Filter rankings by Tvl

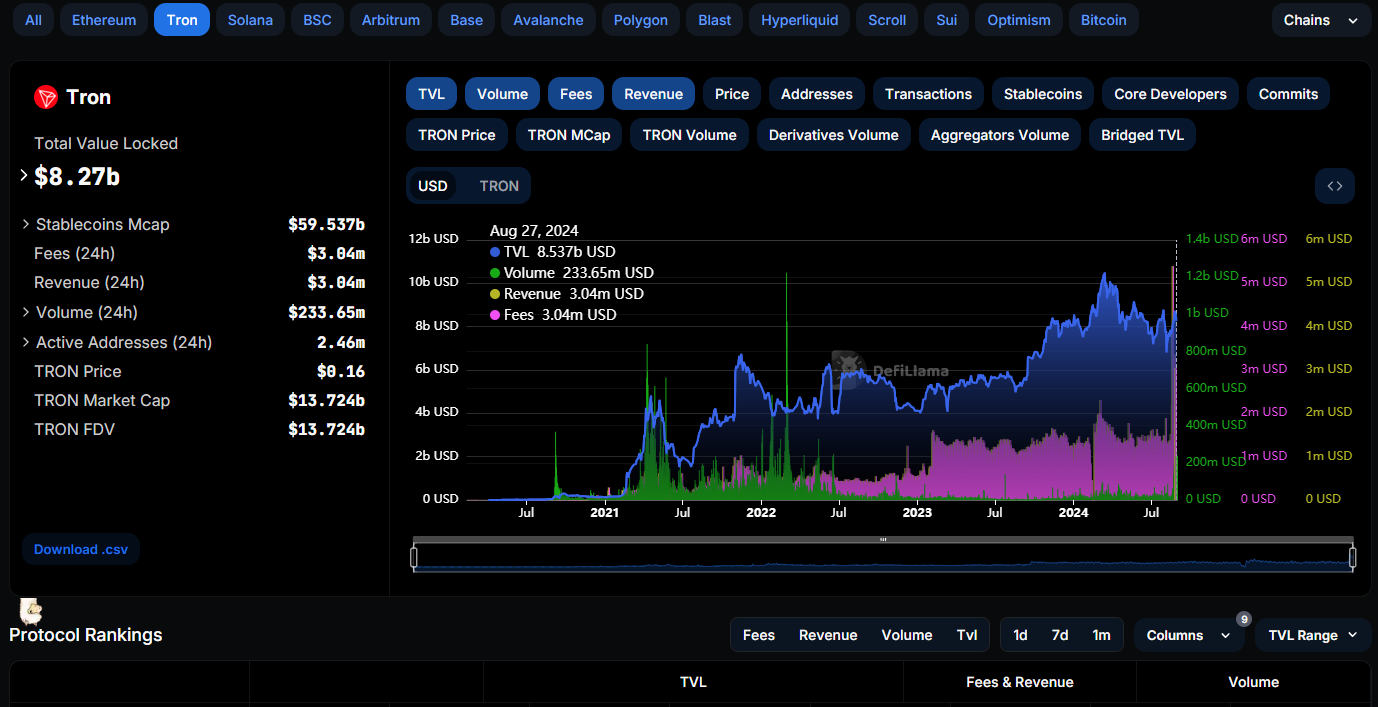(967, 635)
